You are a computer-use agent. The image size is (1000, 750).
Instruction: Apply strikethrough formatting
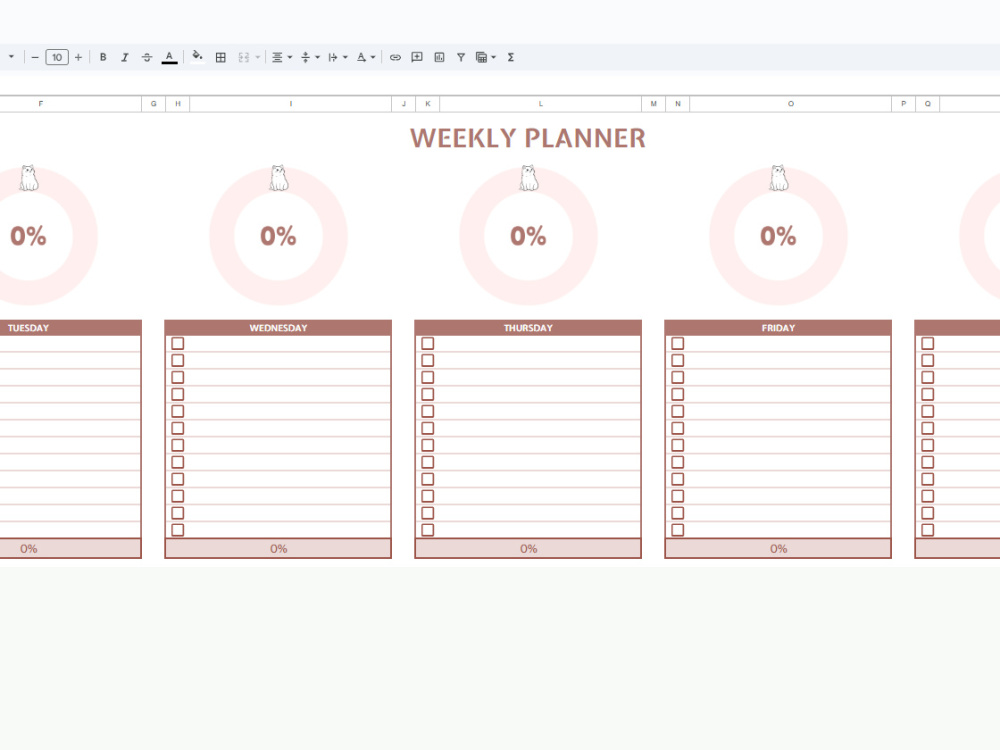tap(147, 57)
